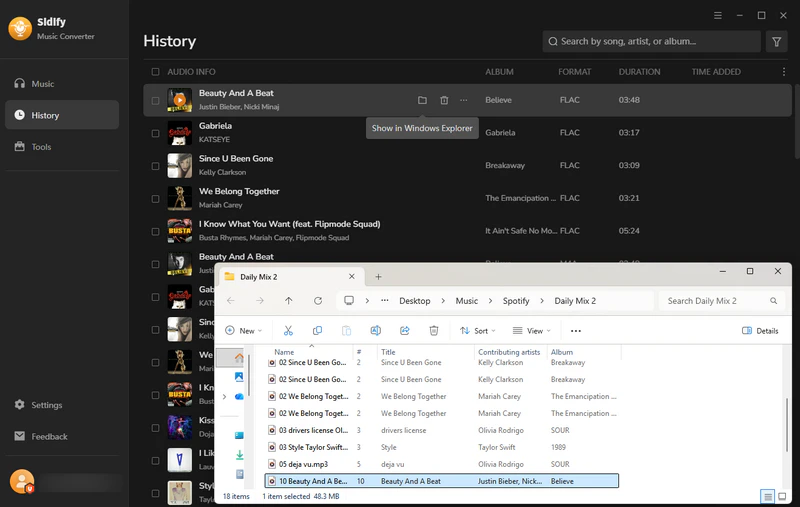
Task: Open the View dropdown in Explorer
Action: point(532,331)
